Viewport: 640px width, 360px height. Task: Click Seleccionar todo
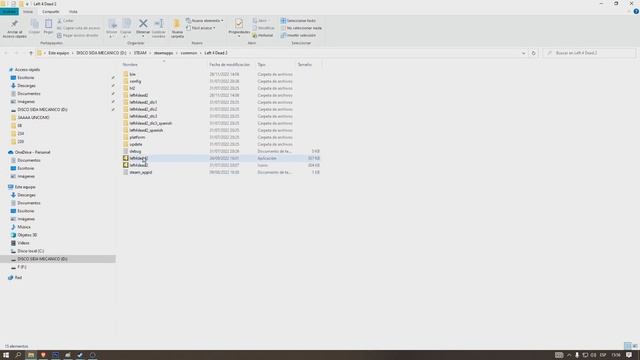pyautogui.click(x=298, y=20)
